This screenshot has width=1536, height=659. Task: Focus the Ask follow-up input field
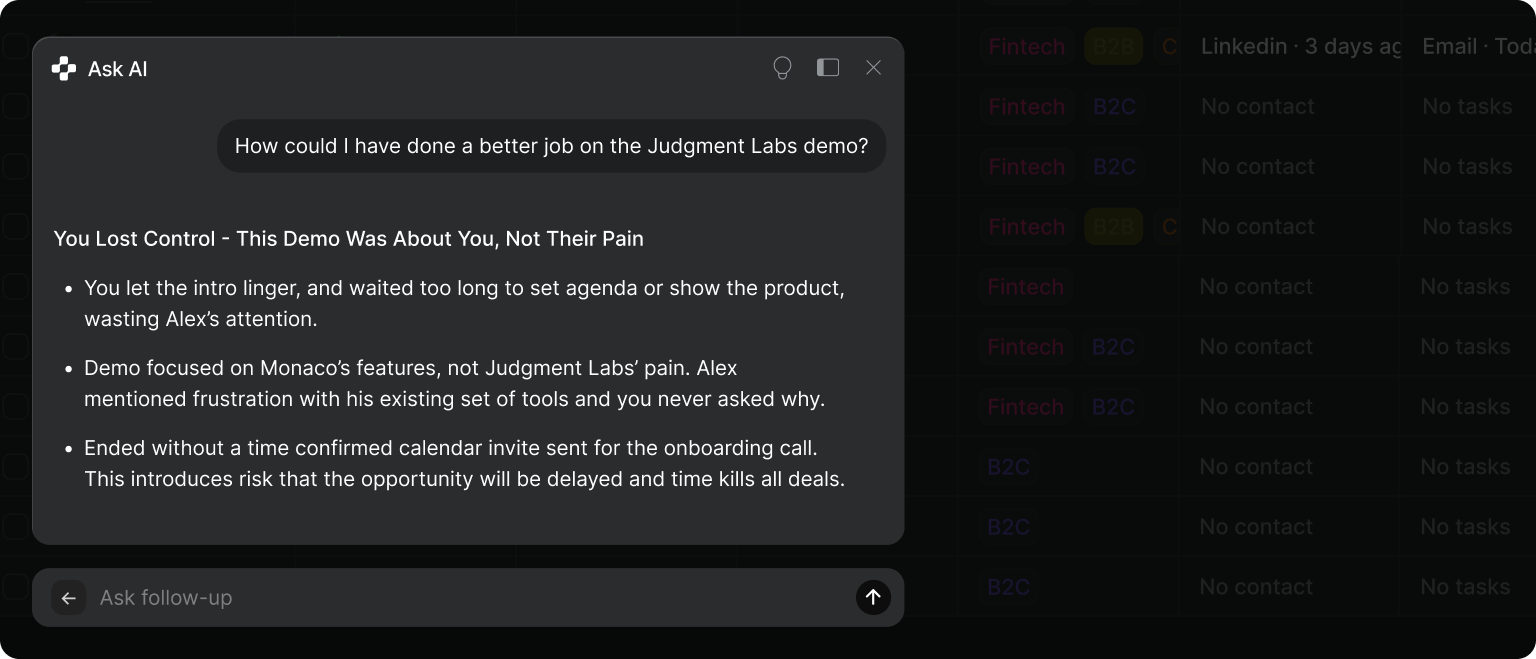(x=470, y=598)
